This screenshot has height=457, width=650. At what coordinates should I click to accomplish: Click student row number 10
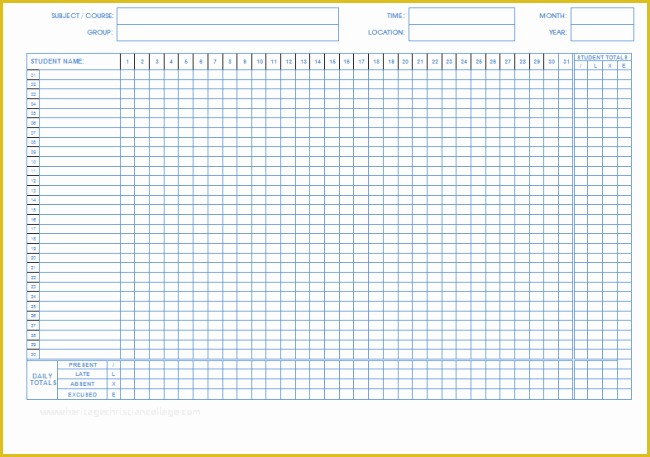coord(33,162)
